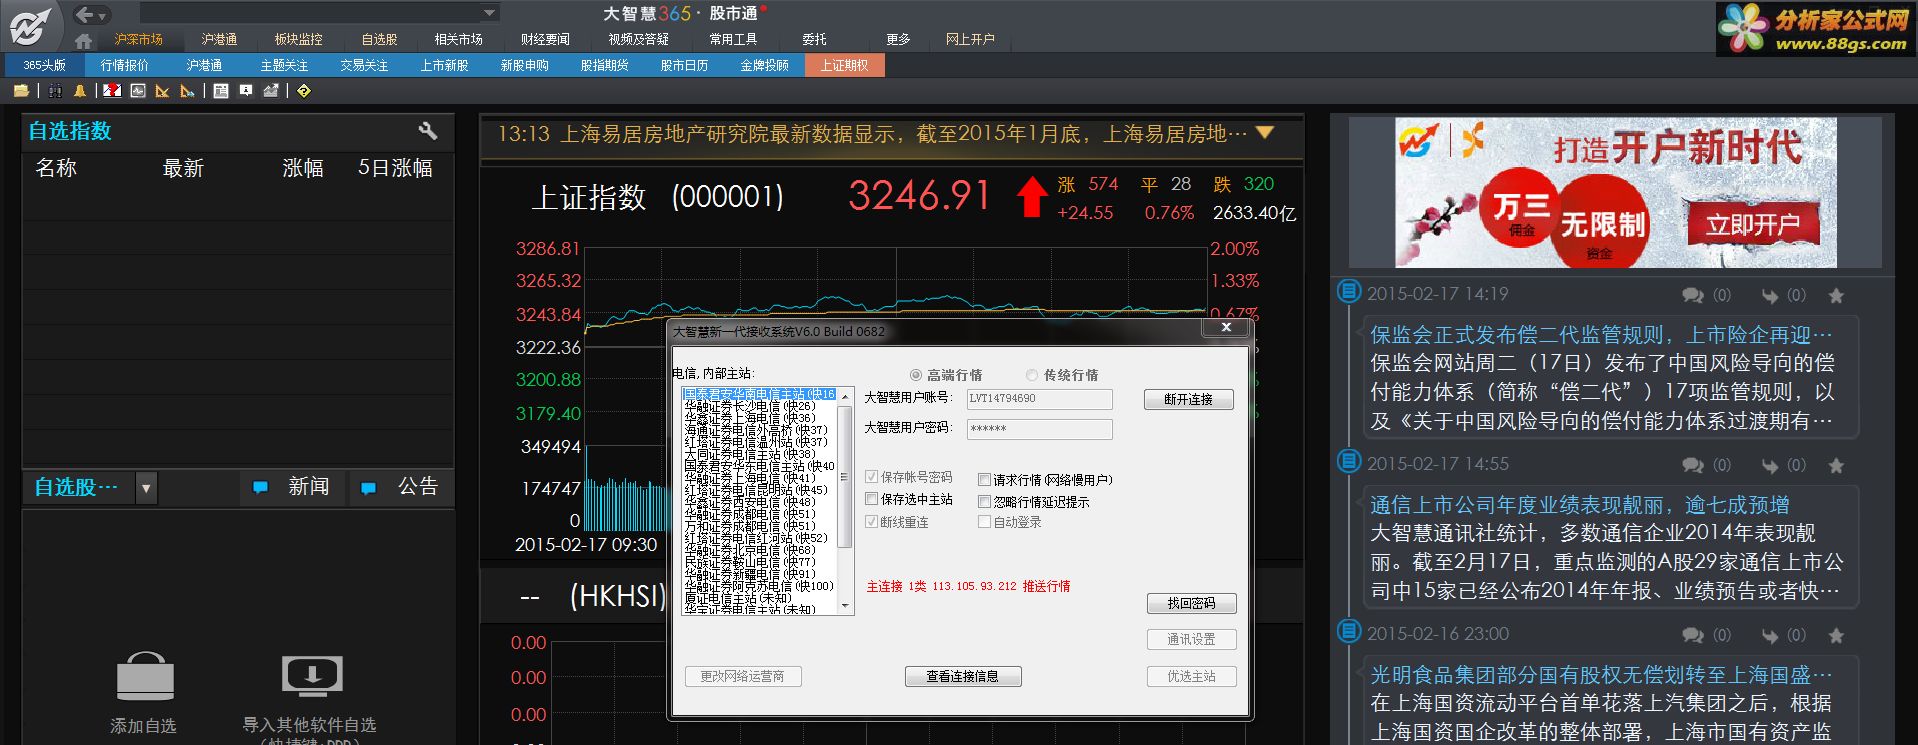1918x745 pixels.
Task: Click the 大智慧用户密码 input field
Action: (1039, 429)
